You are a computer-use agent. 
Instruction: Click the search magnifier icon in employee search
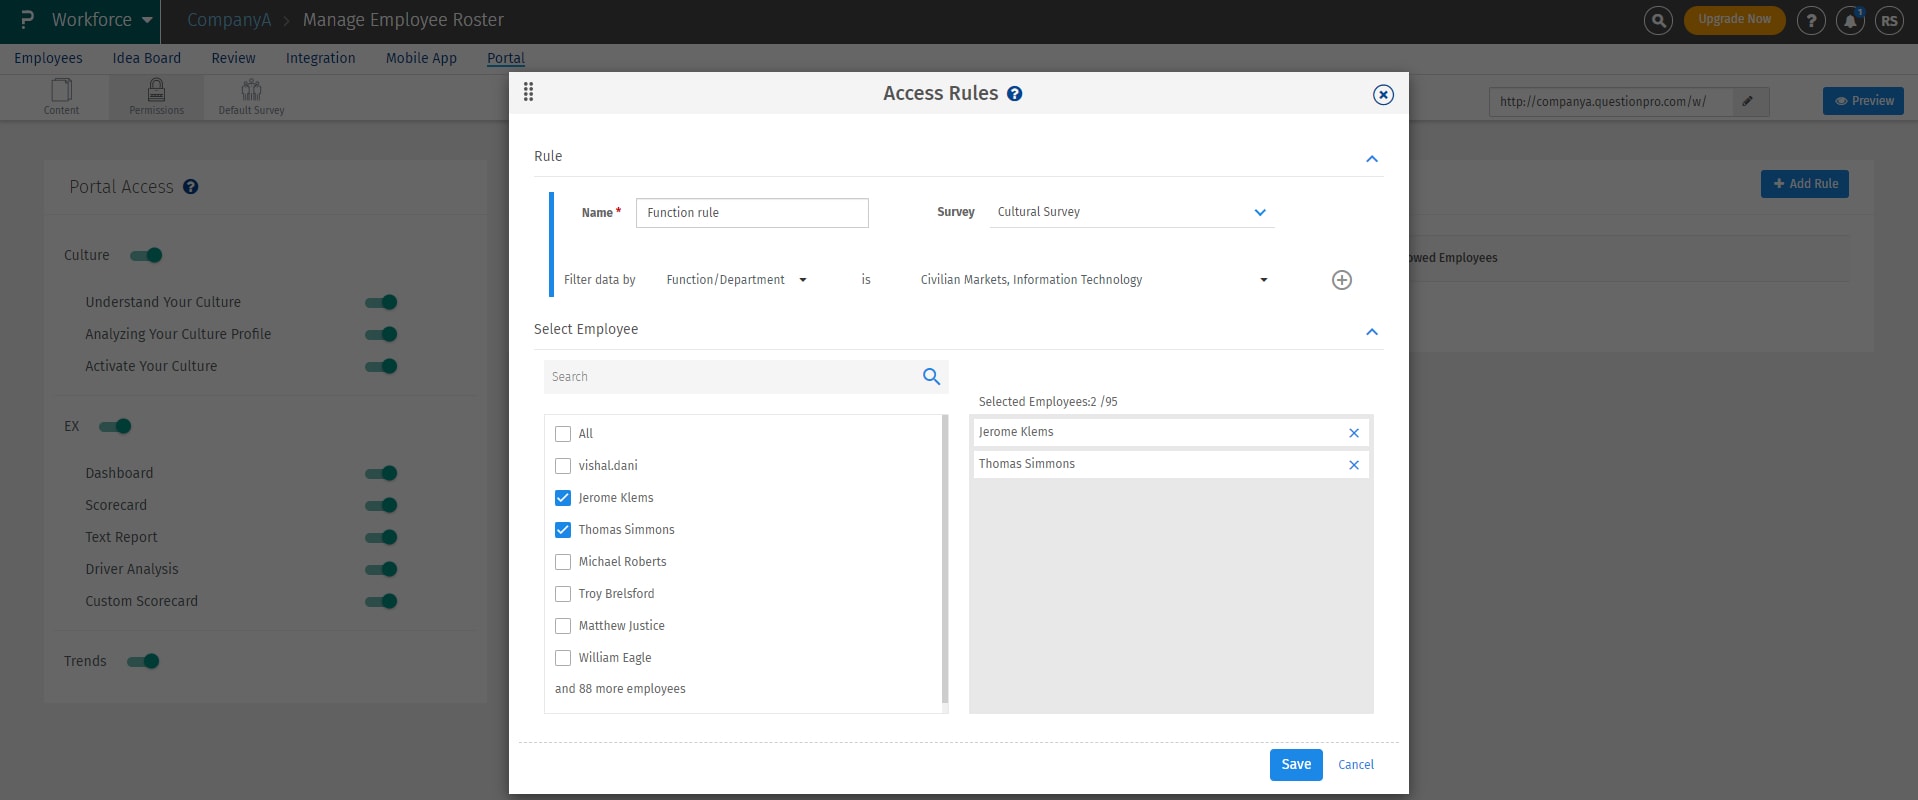931,377
